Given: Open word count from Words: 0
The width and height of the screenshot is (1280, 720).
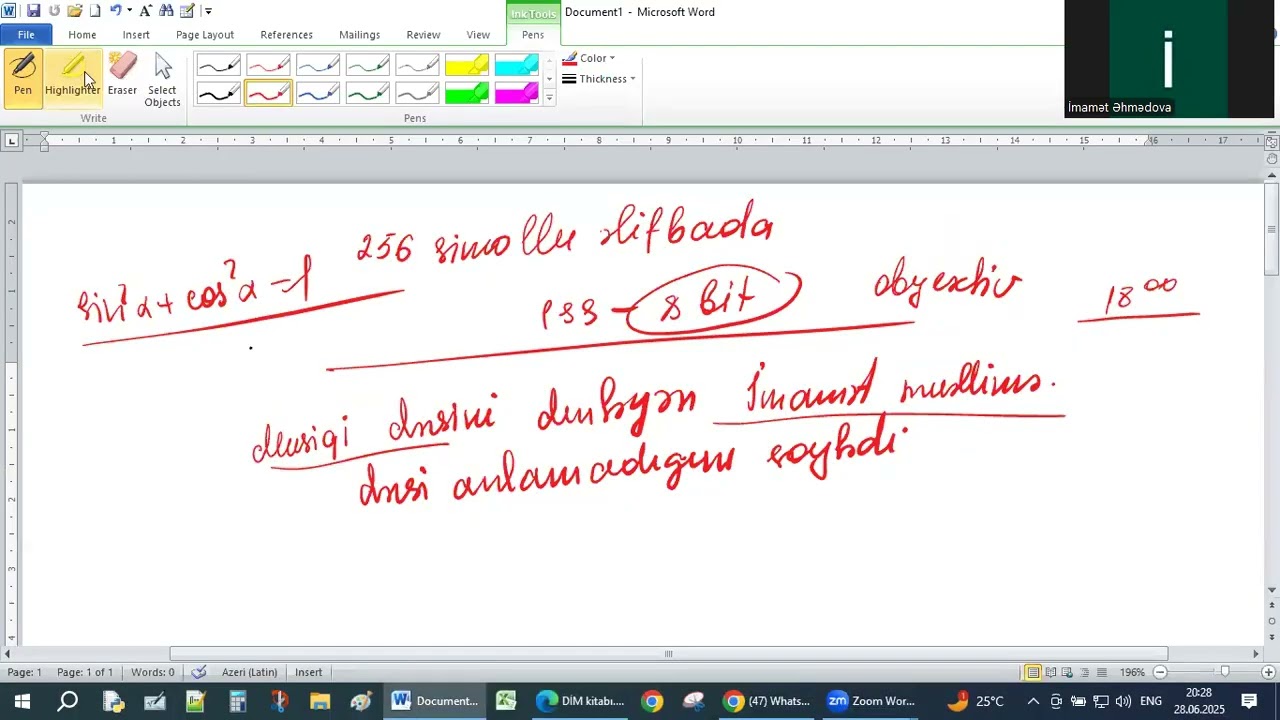Looking at the screenshot, I should (x=152, y=672).
